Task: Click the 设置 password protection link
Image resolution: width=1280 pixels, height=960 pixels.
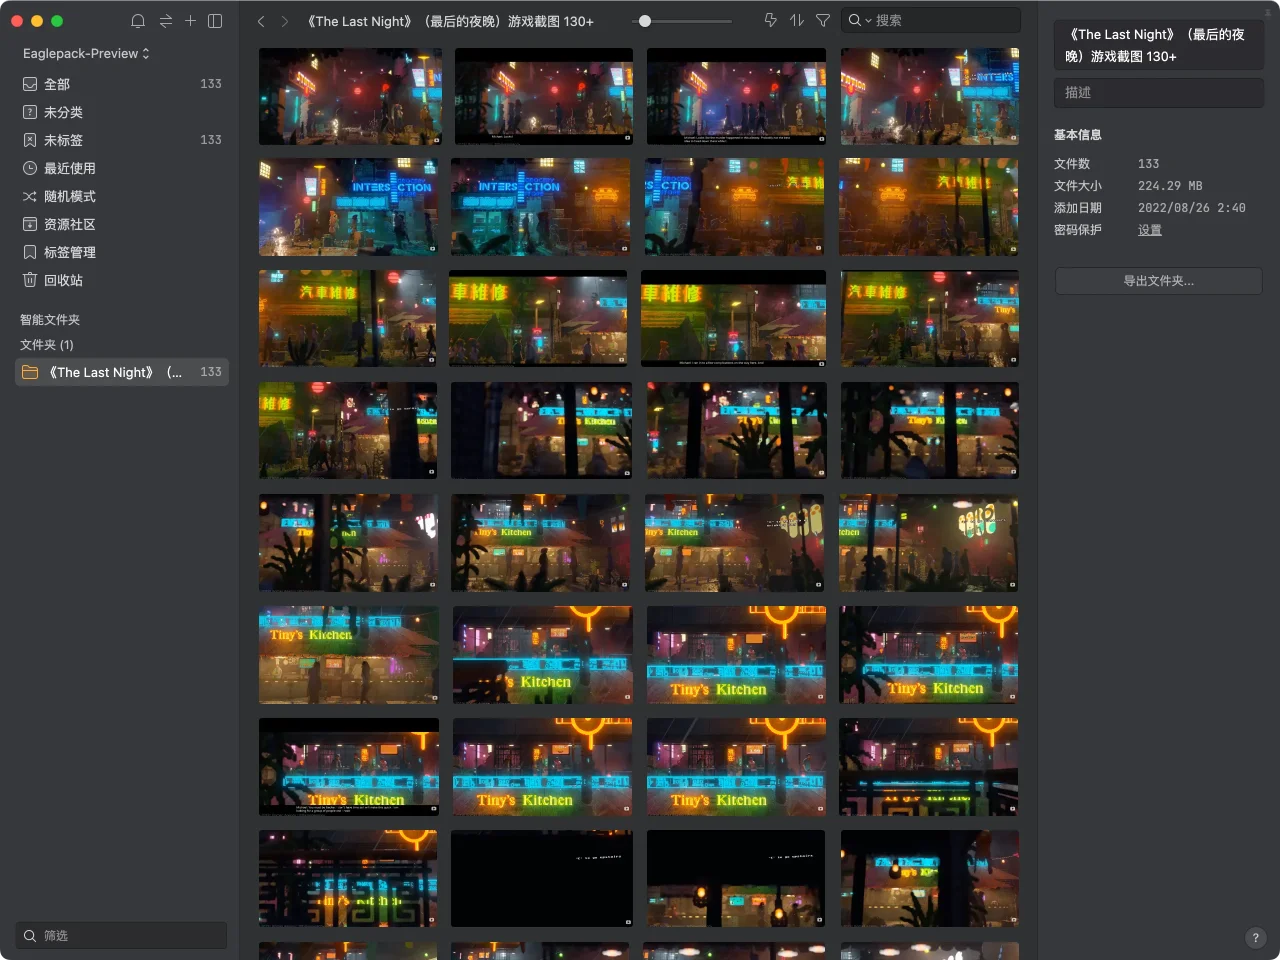Action: click(1150, 230)
